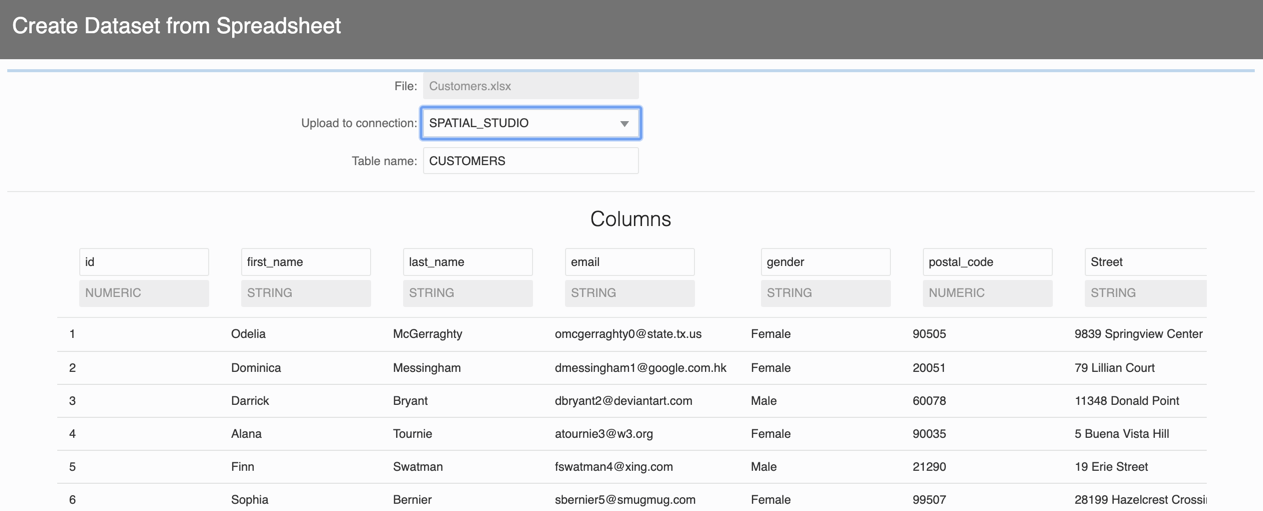Open the STRING type selector under gender
Image resolution: width=1263 pixels, height=511 pixels.
click(x=825, y=293)
